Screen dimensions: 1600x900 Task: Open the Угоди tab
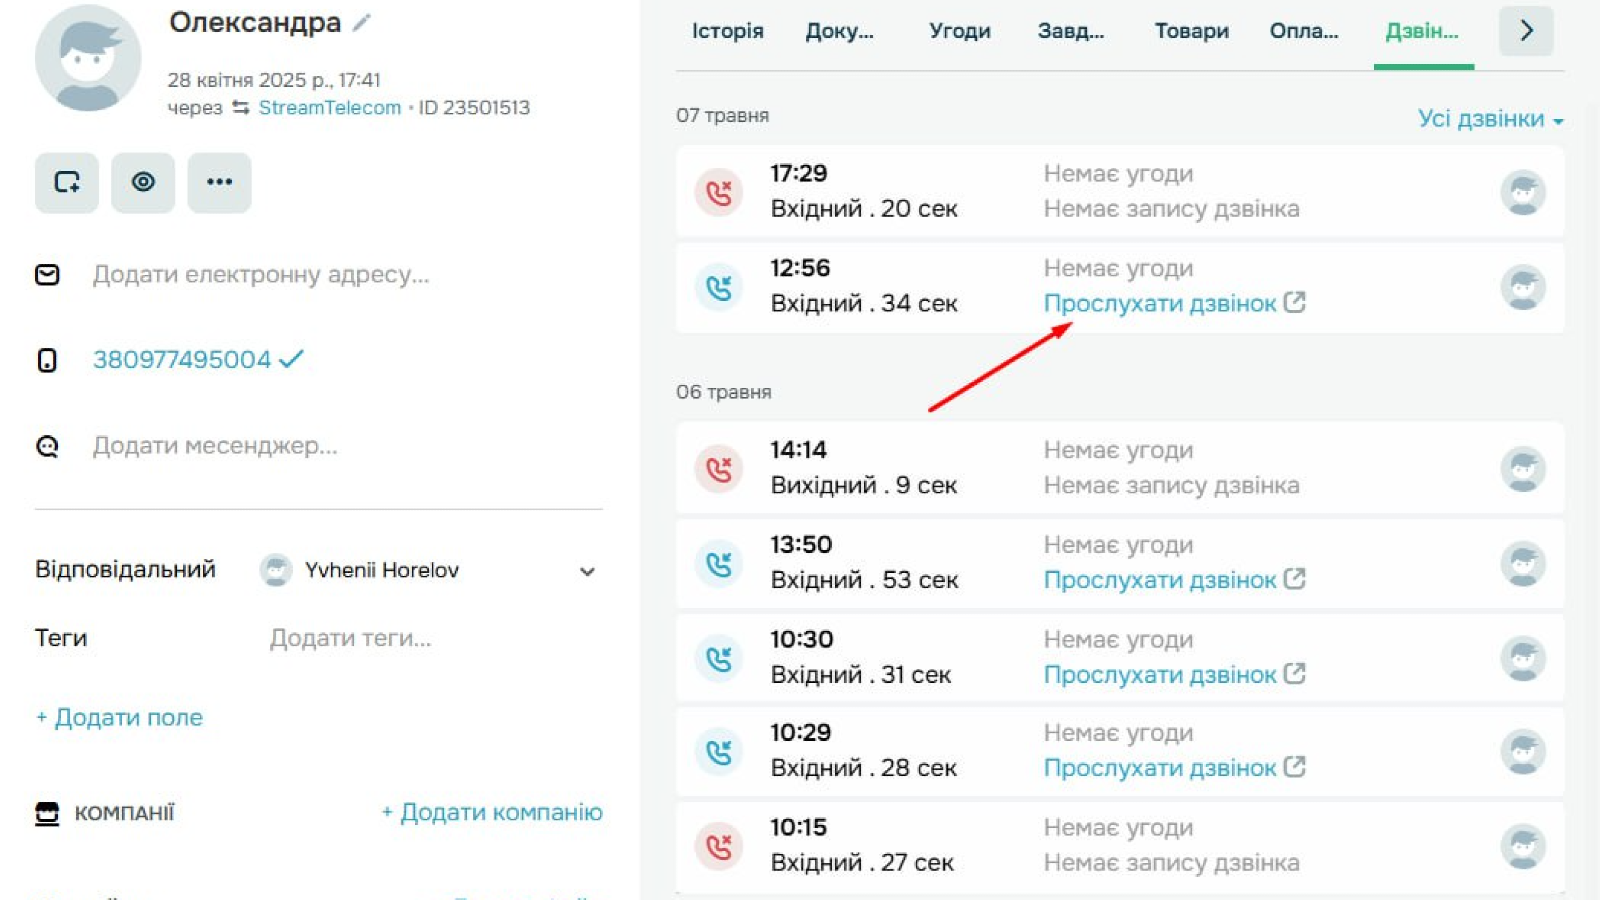pyautogui.click(x=959, y=31)
